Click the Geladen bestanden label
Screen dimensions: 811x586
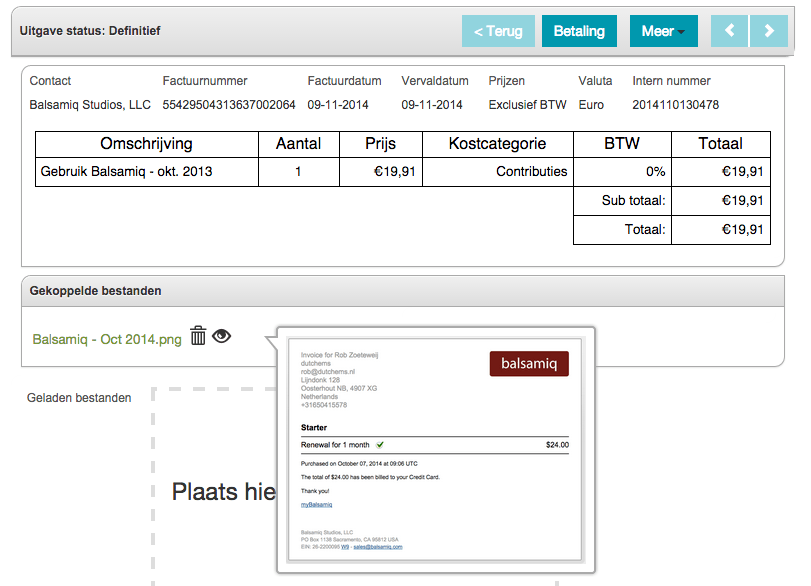coord(79,398)
